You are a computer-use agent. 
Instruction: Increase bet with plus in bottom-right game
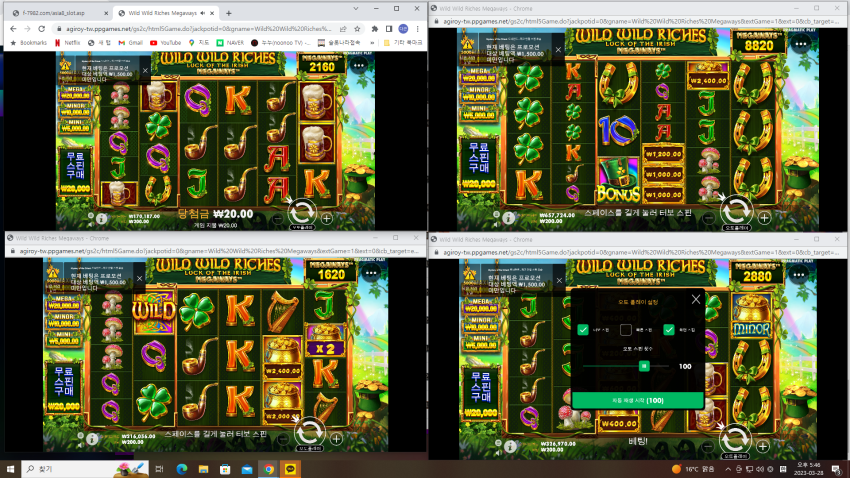click(x=762, y=447)
